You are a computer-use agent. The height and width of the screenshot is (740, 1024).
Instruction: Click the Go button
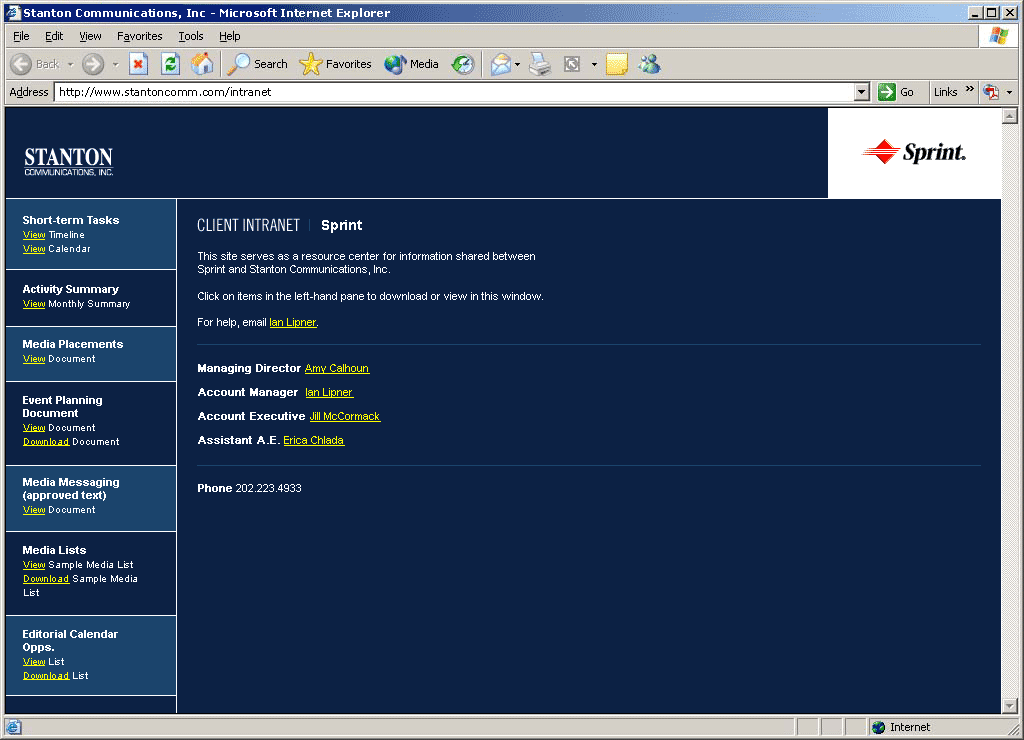tap(896, 92)
